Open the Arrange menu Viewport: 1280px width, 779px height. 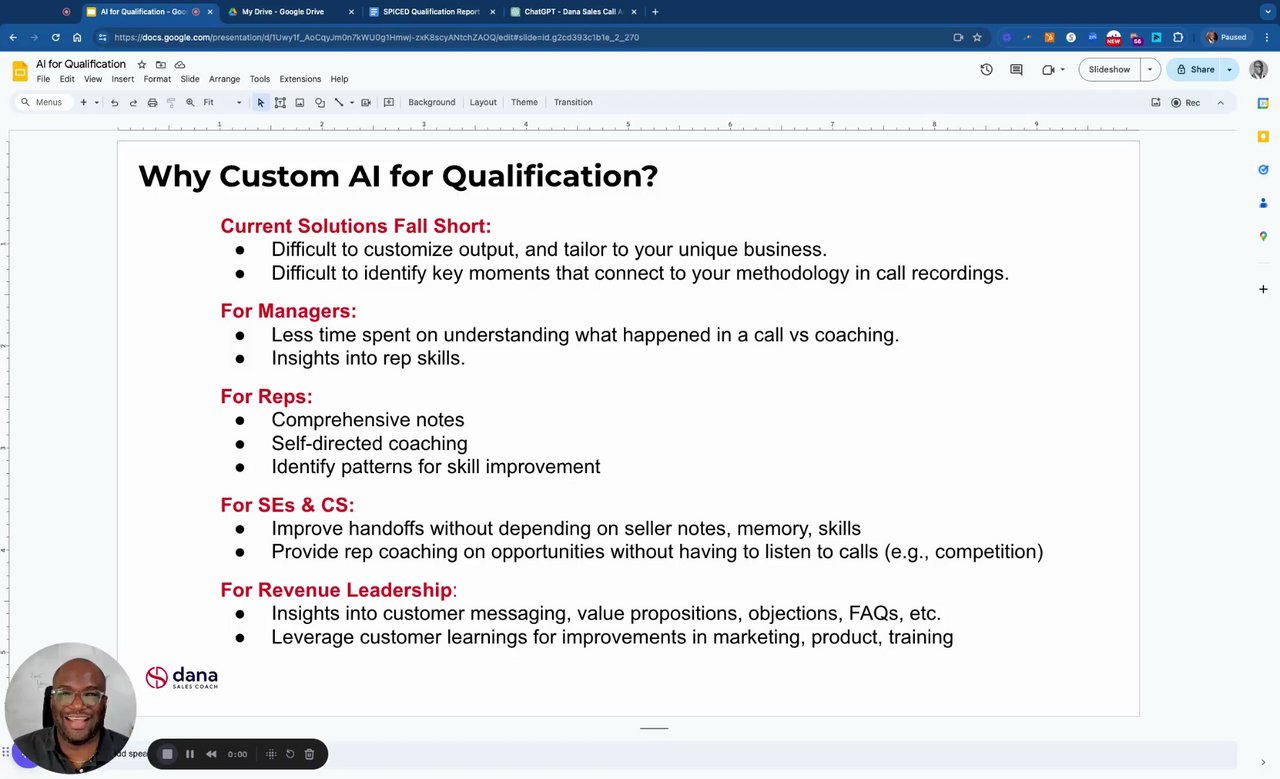pos(224,79)
